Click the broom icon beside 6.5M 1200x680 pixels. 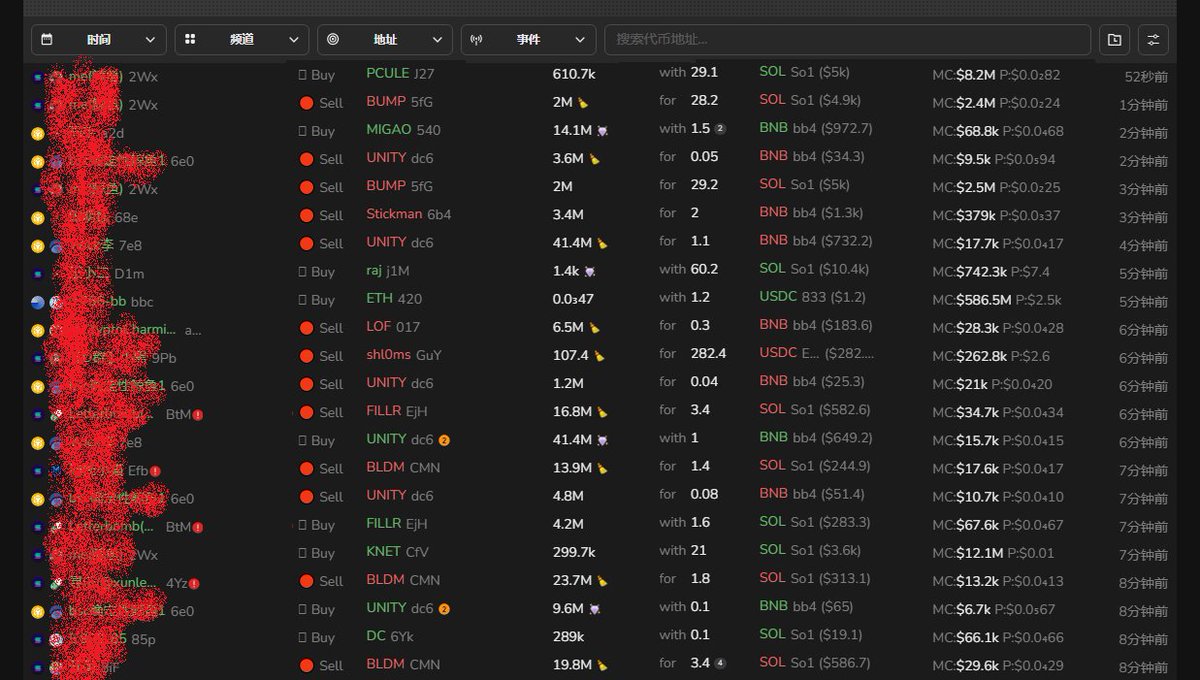(595, 328)
